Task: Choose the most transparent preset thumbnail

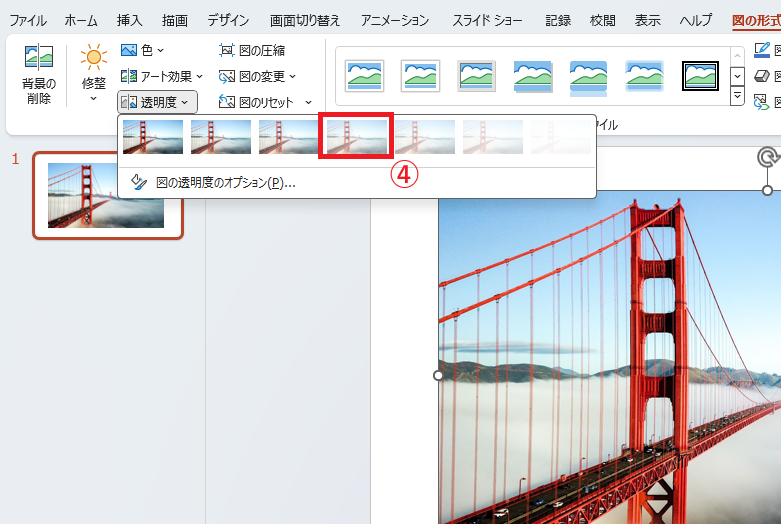Action: coord(560,136)
